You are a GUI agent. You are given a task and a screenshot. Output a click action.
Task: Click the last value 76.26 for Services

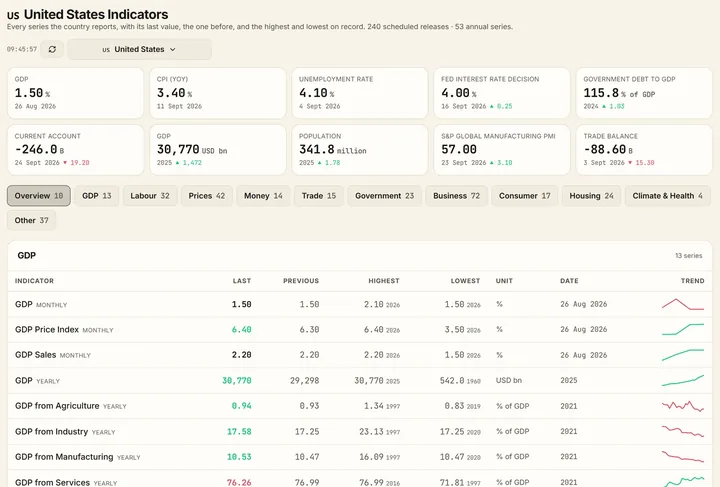coord(239,482)
